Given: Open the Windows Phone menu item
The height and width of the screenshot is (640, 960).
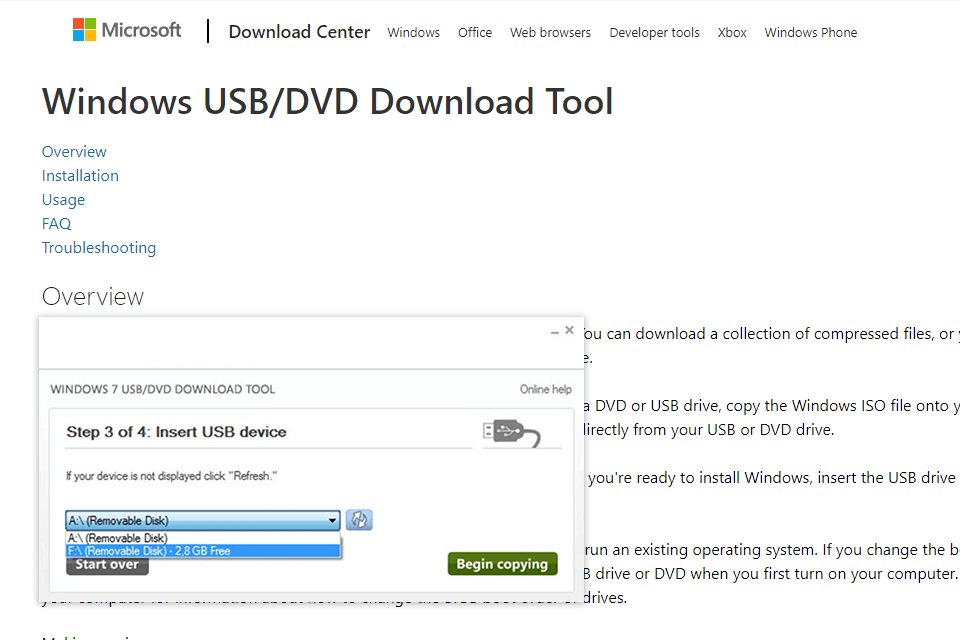Looking at the screenshot, I should [x=811, y=32].
